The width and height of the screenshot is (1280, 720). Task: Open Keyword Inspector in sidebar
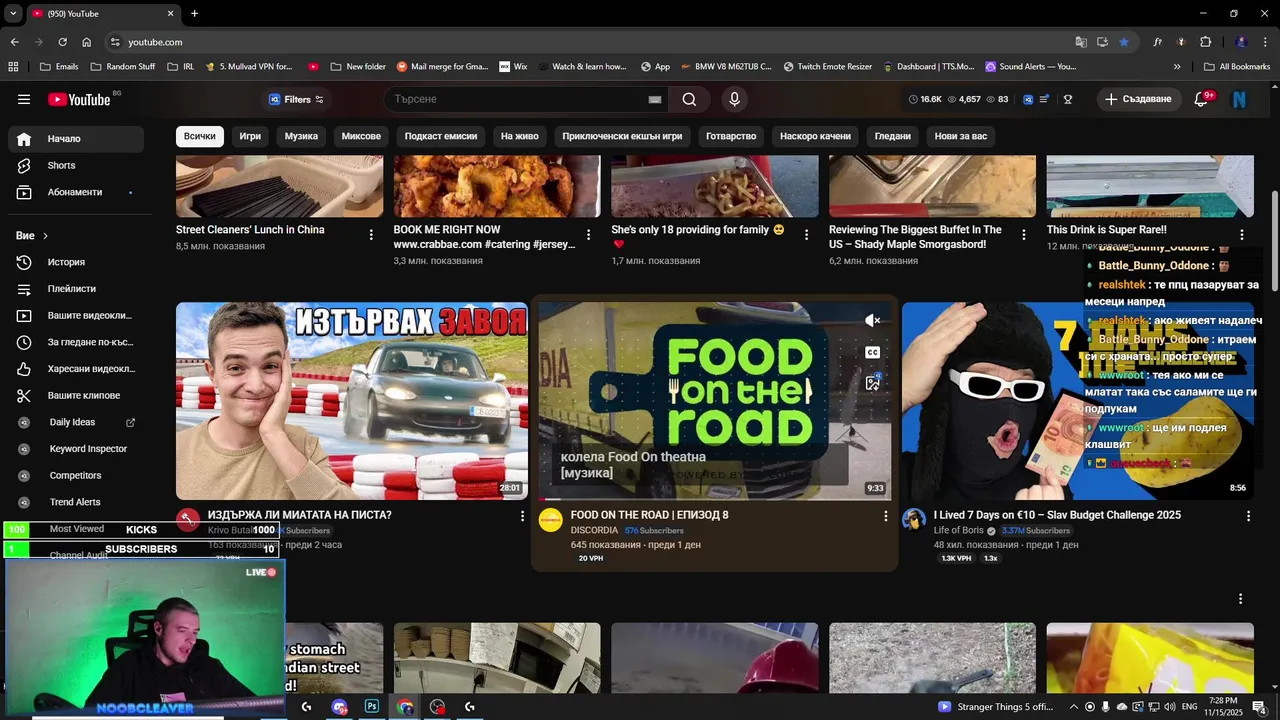(75, 449)
